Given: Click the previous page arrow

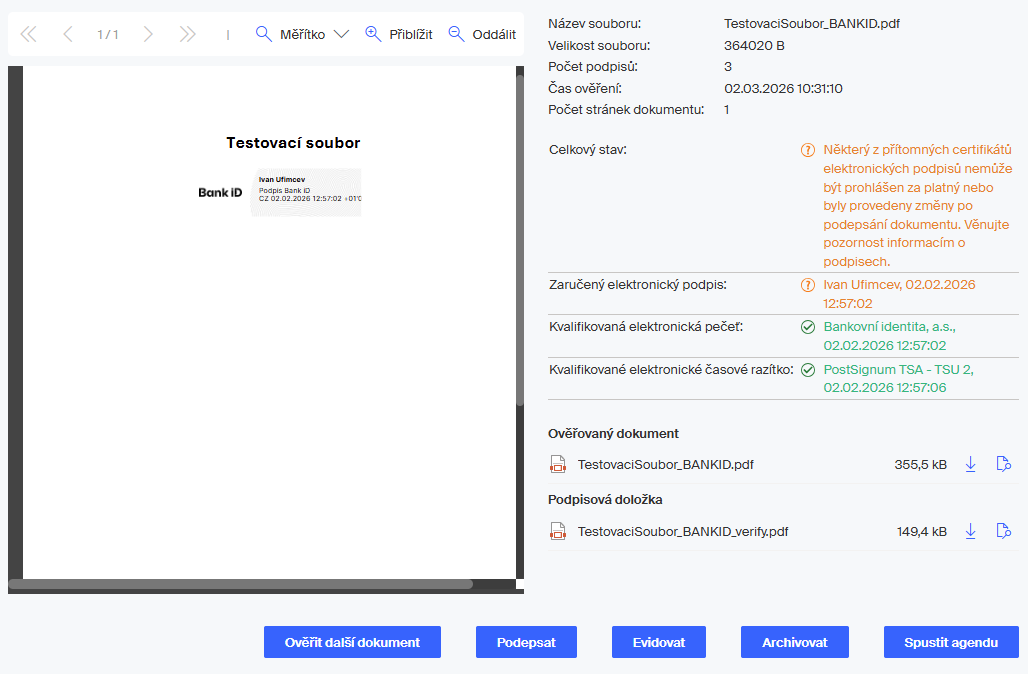Looking at the screenshot, I should [x=68, y=34].
